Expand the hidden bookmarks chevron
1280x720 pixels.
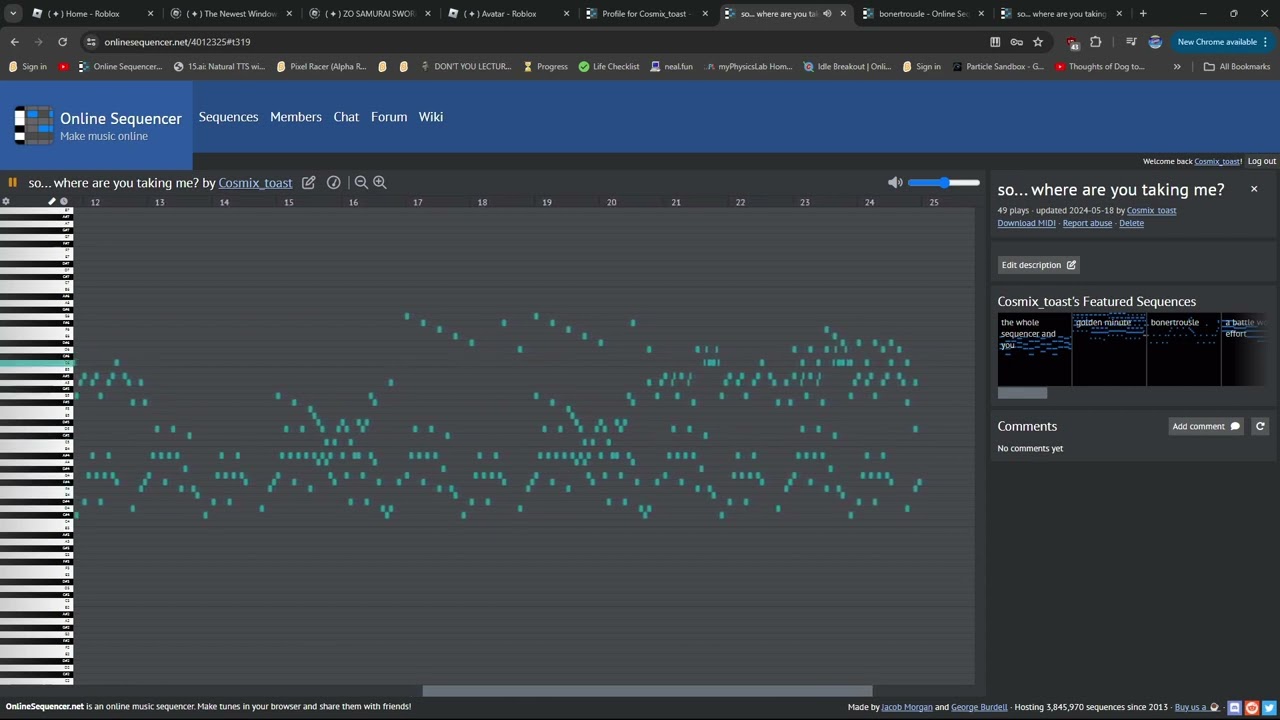click(x=1177, y=67)
